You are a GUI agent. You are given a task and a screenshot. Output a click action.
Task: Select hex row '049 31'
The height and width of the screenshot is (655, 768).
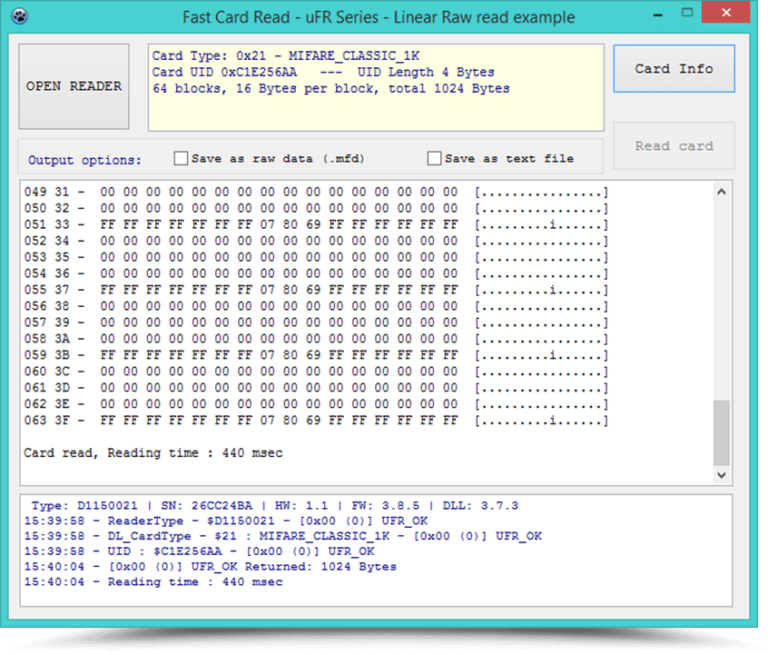[316, 192]
